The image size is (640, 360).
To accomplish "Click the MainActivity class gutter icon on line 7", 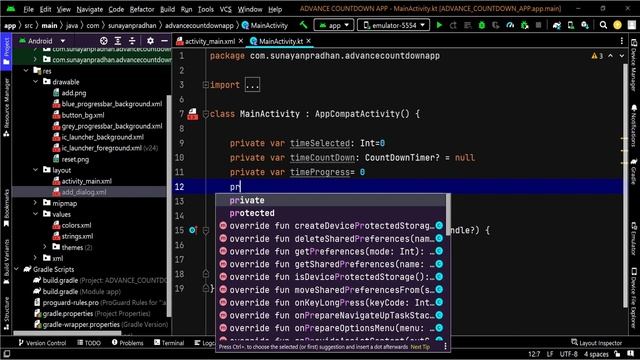I will (192, 114).
